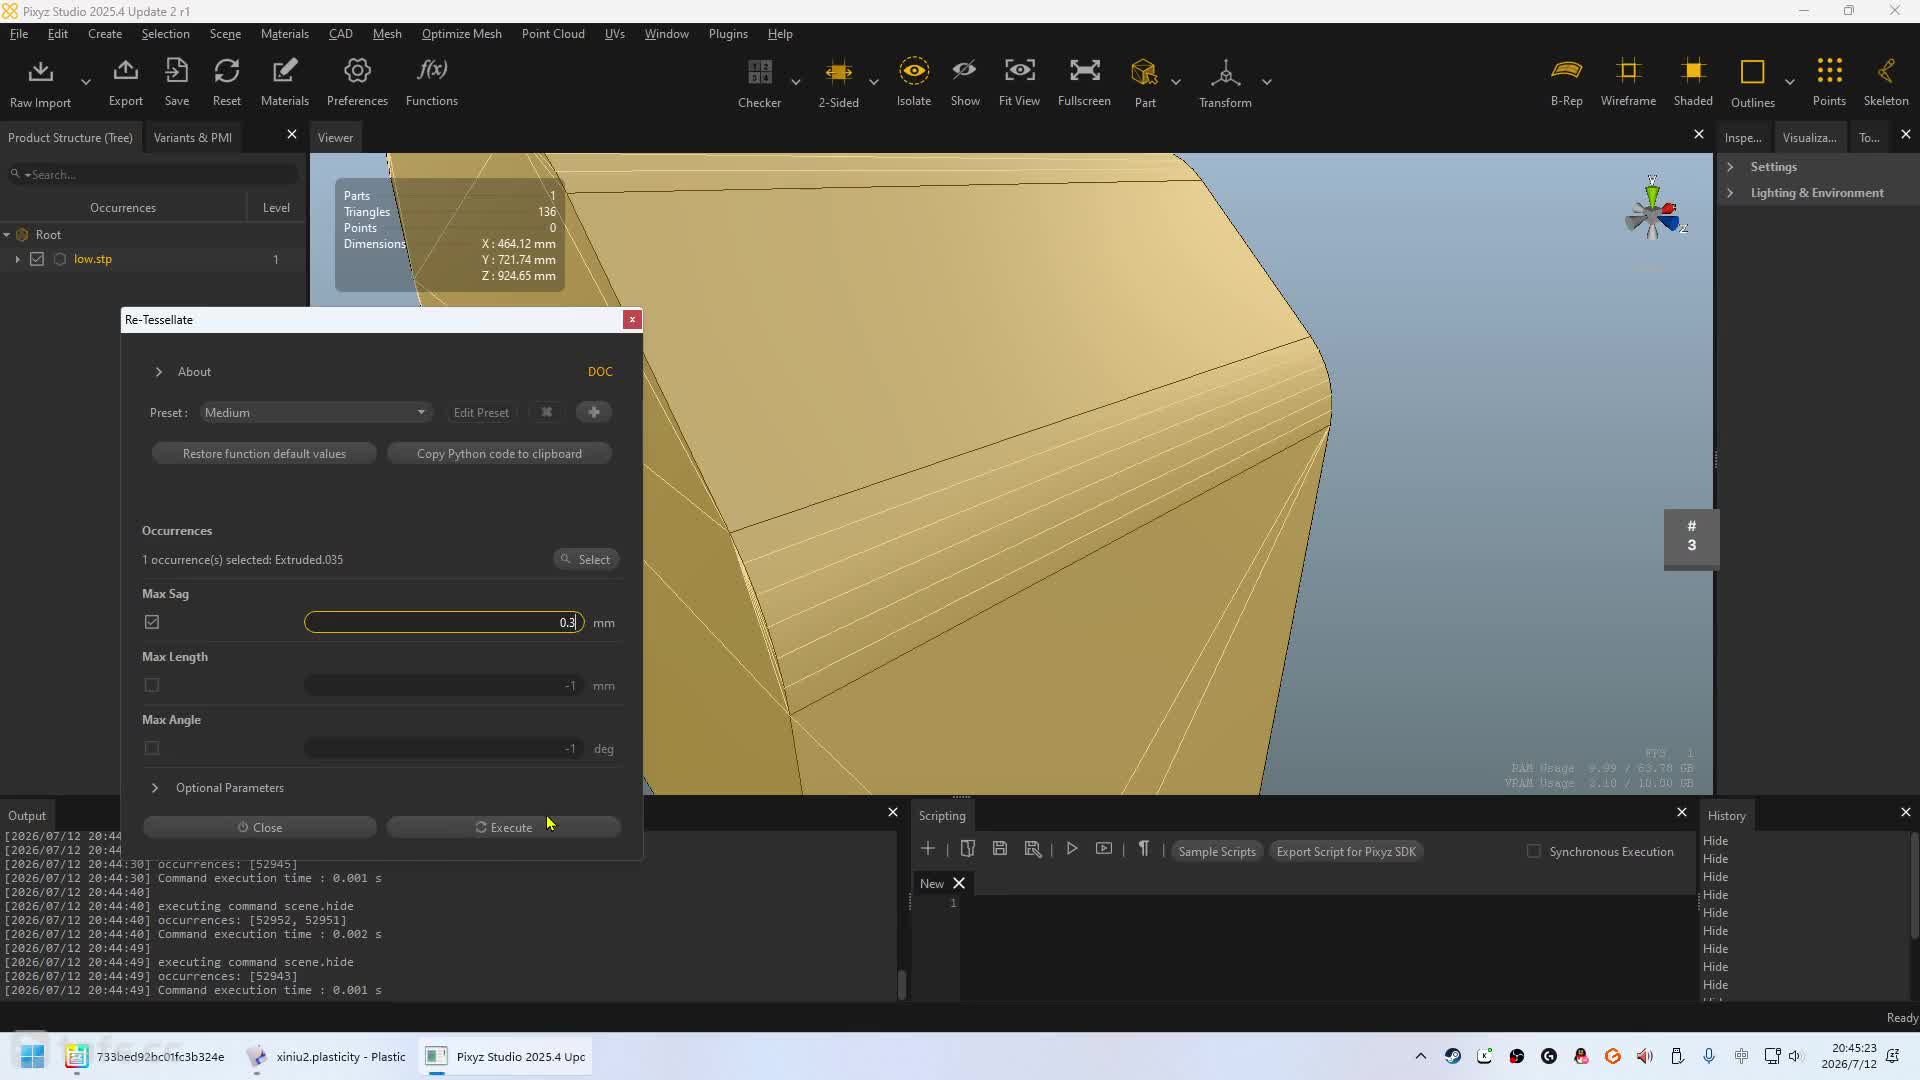Click the Select occurrences button
The image size is (1920, 1080).
point(586,559)
